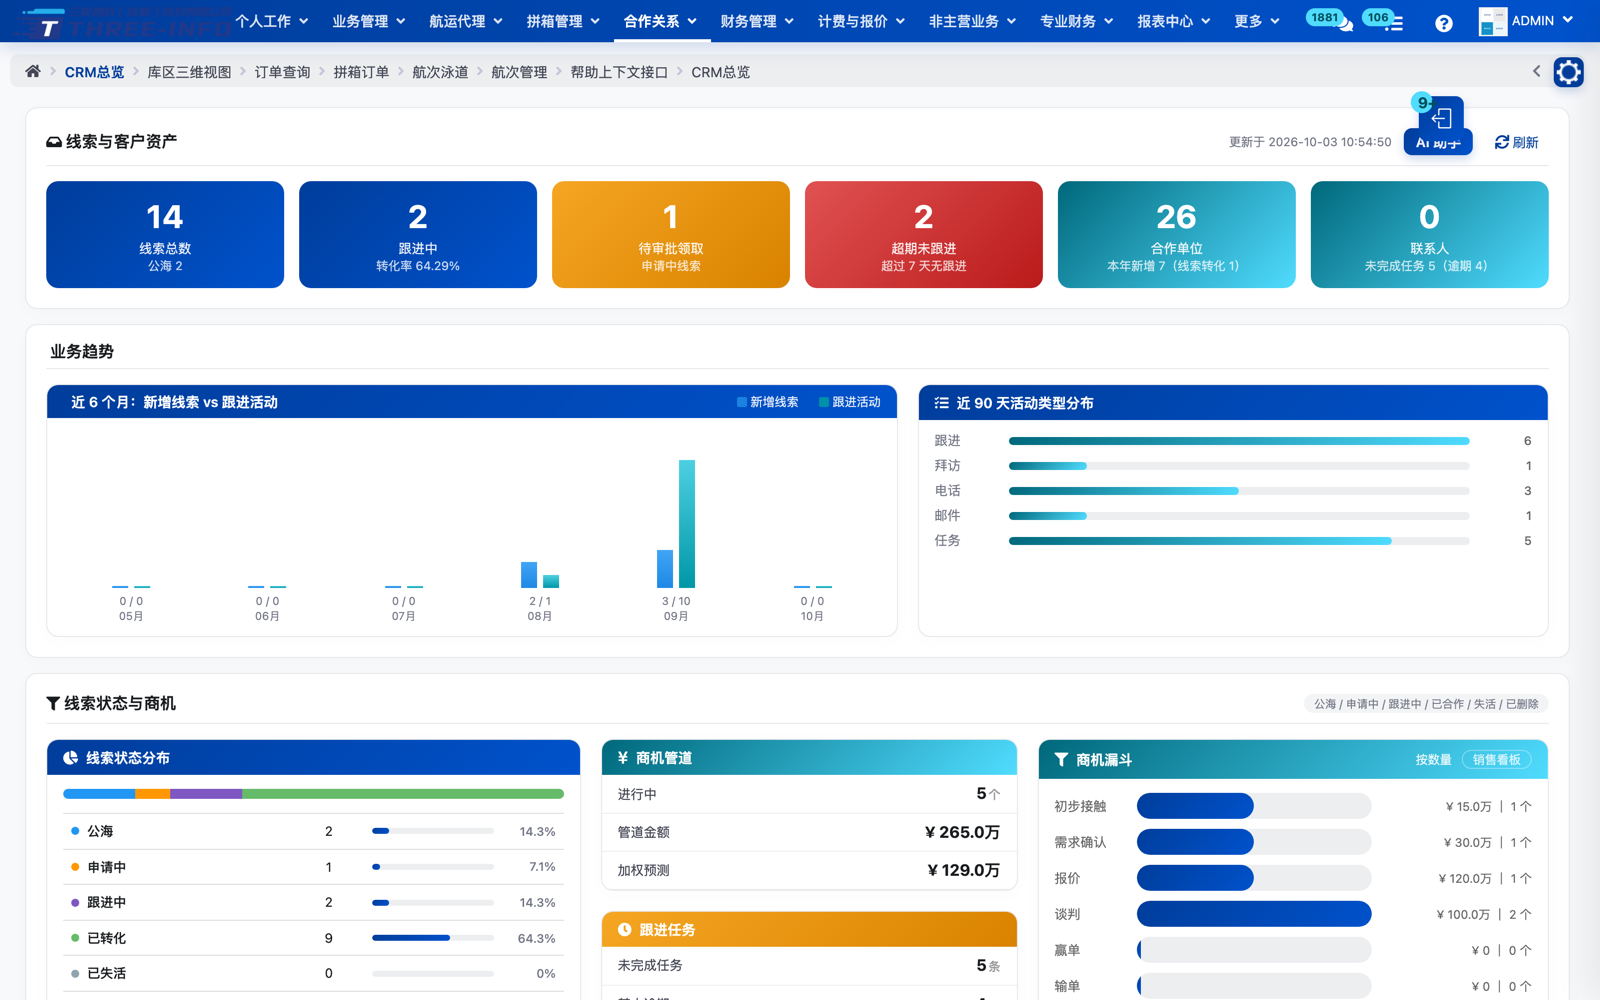Viewport: 1600px width, 1000px height.
Task: Expand the 业务管理 dropdown menu
Action: [369, 21]
